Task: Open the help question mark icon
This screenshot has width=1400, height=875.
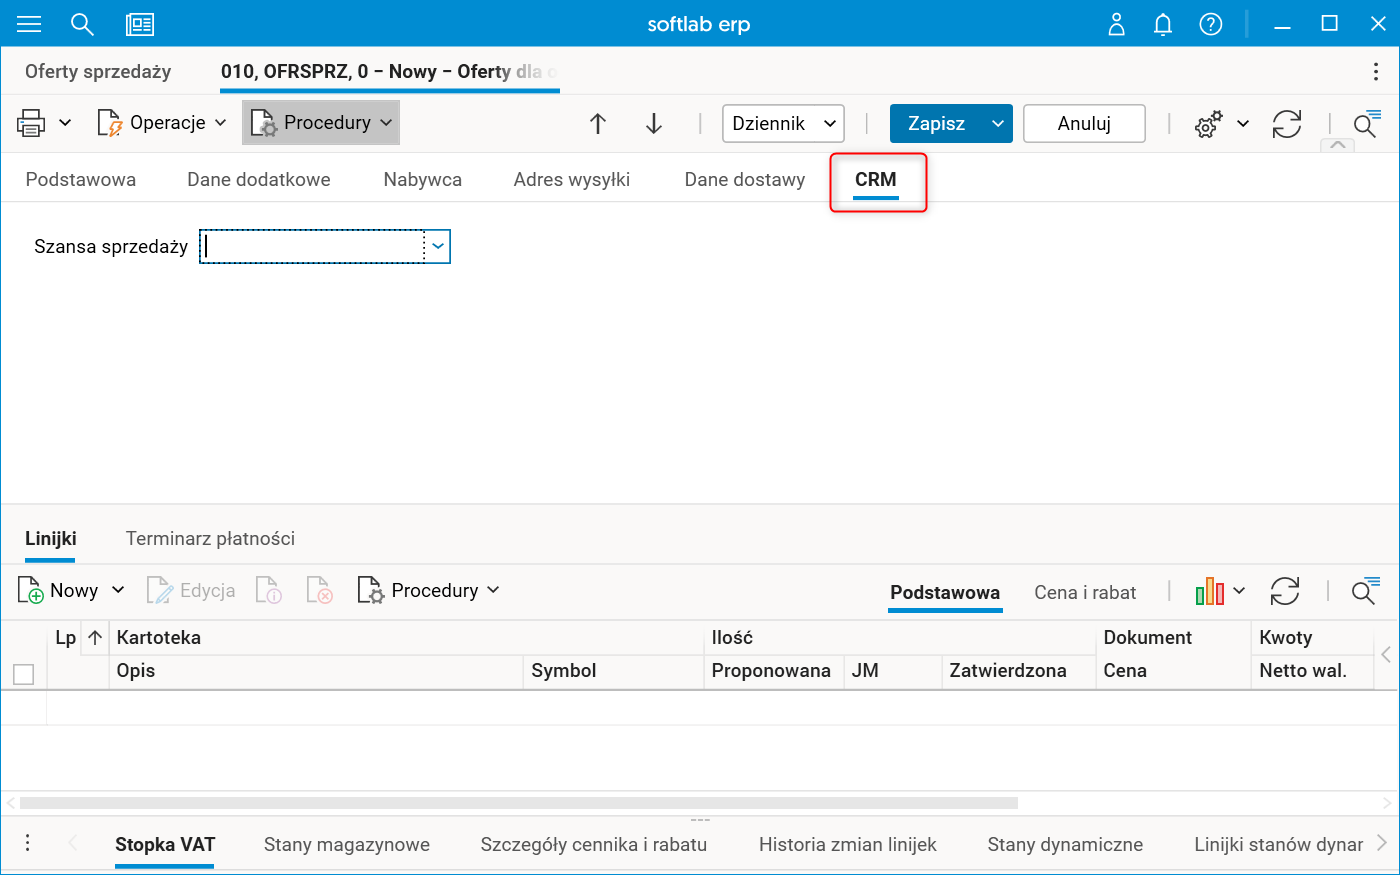Action: point(1211,24)
